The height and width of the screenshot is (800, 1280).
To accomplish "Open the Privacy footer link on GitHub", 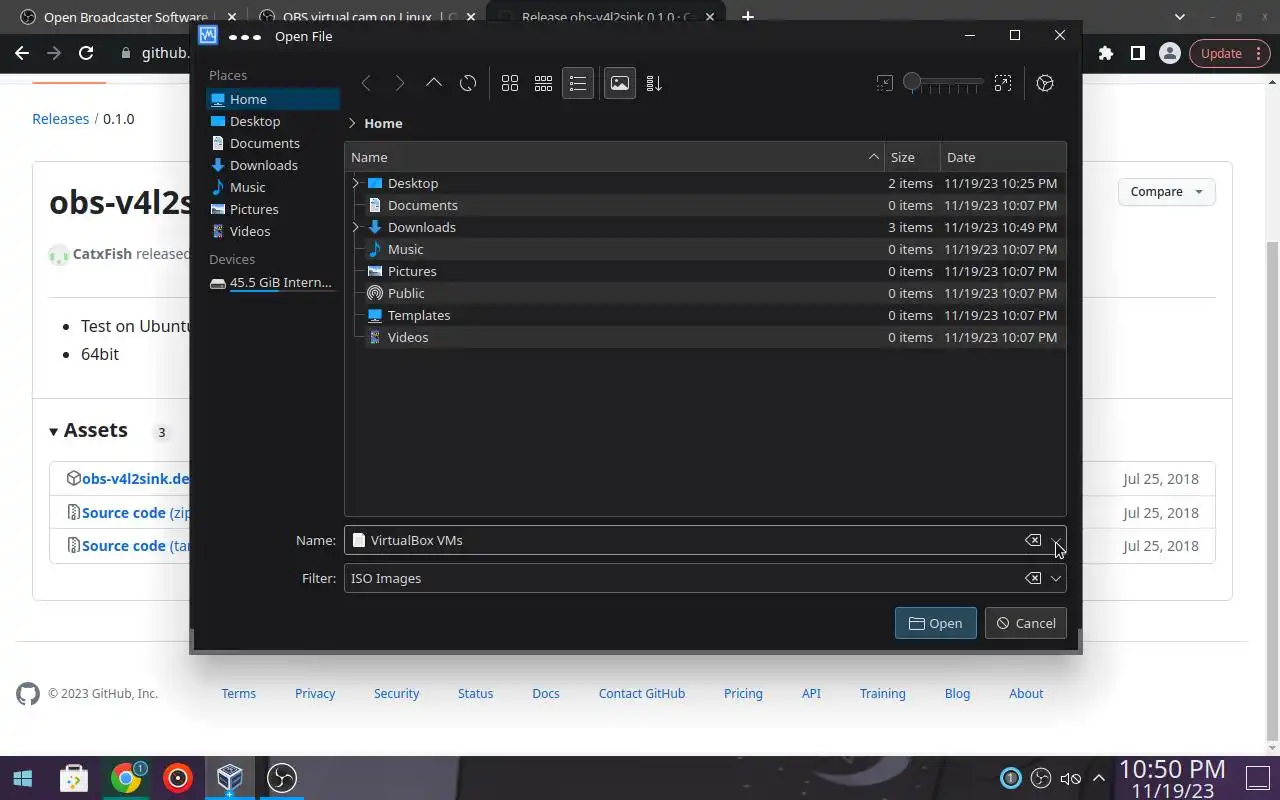I will 315,693.
